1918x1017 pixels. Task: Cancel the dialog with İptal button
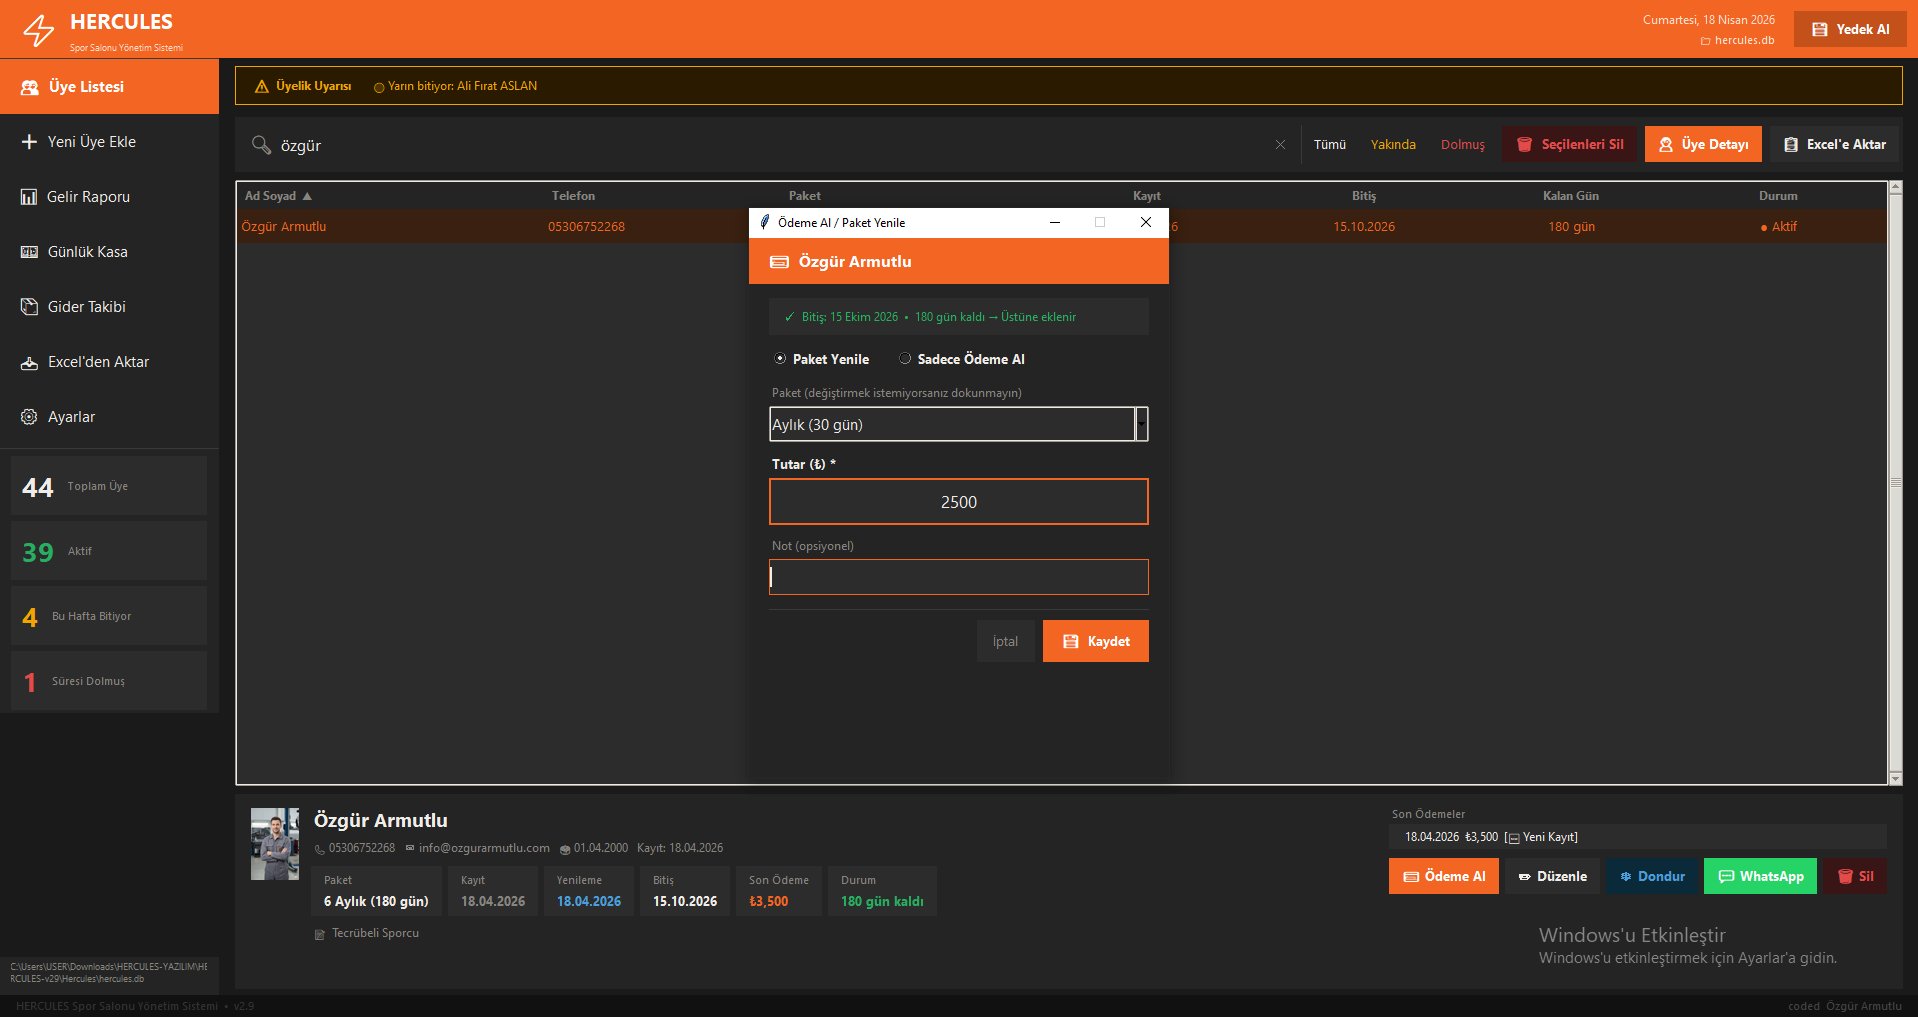coord(1005,641)
